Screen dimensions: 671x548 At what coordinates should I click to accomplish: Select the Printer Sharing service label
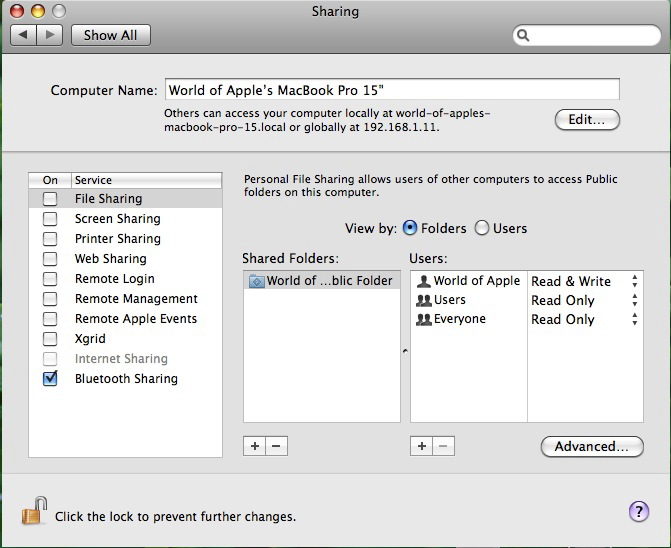pos(118,239)
